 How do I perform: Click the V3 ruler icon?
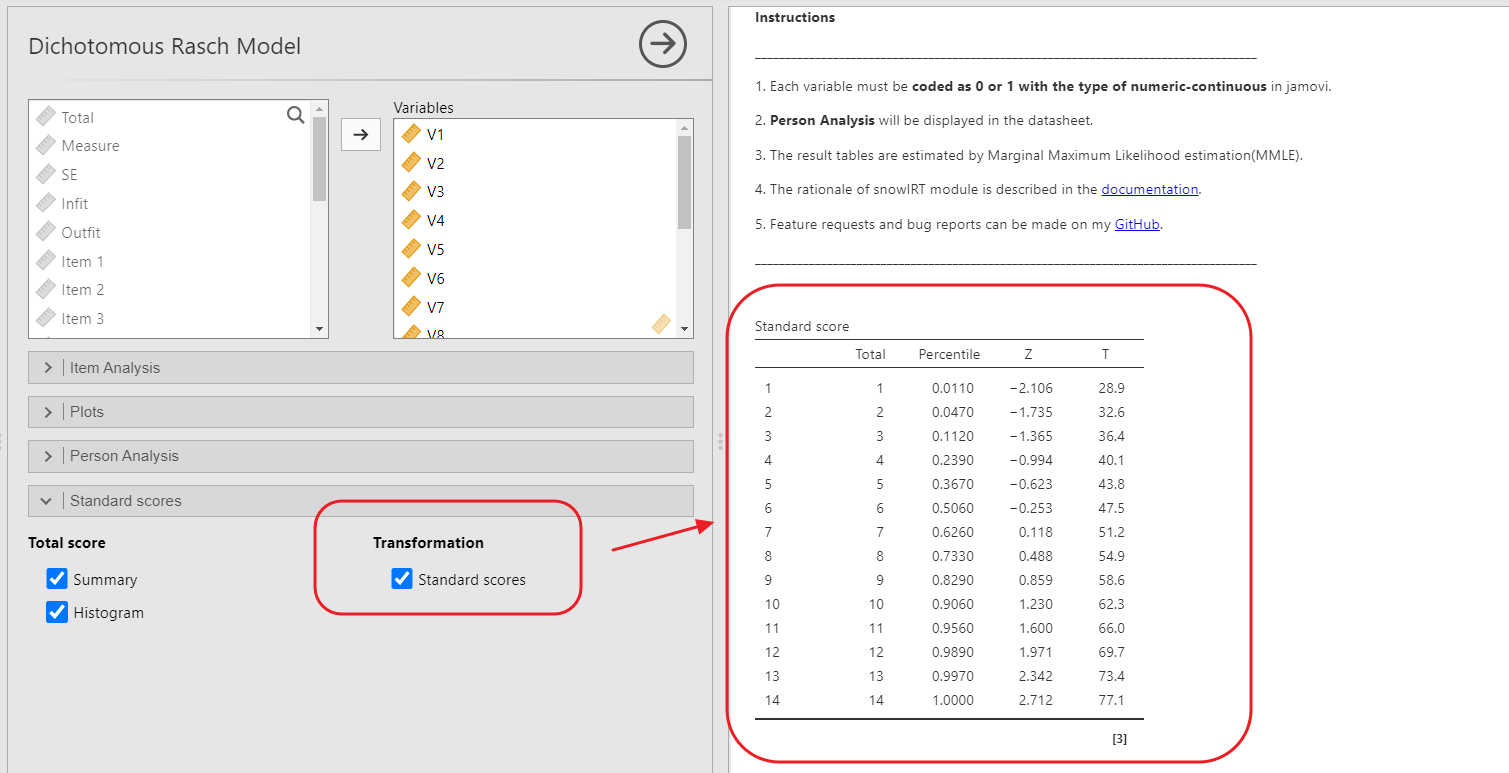(x=411, y=191)
